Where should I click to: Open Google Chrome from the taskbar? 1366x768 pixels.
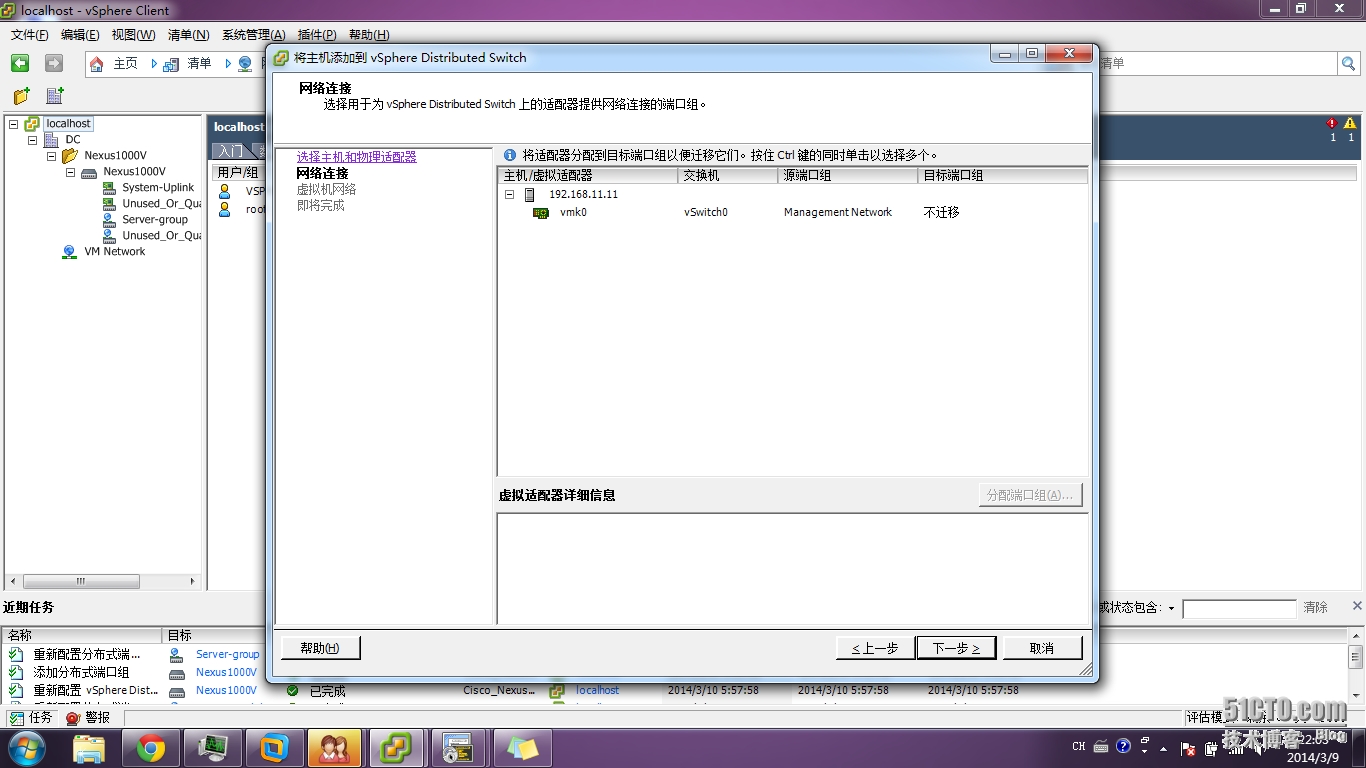pyautogui.click(x=151, y=748)
